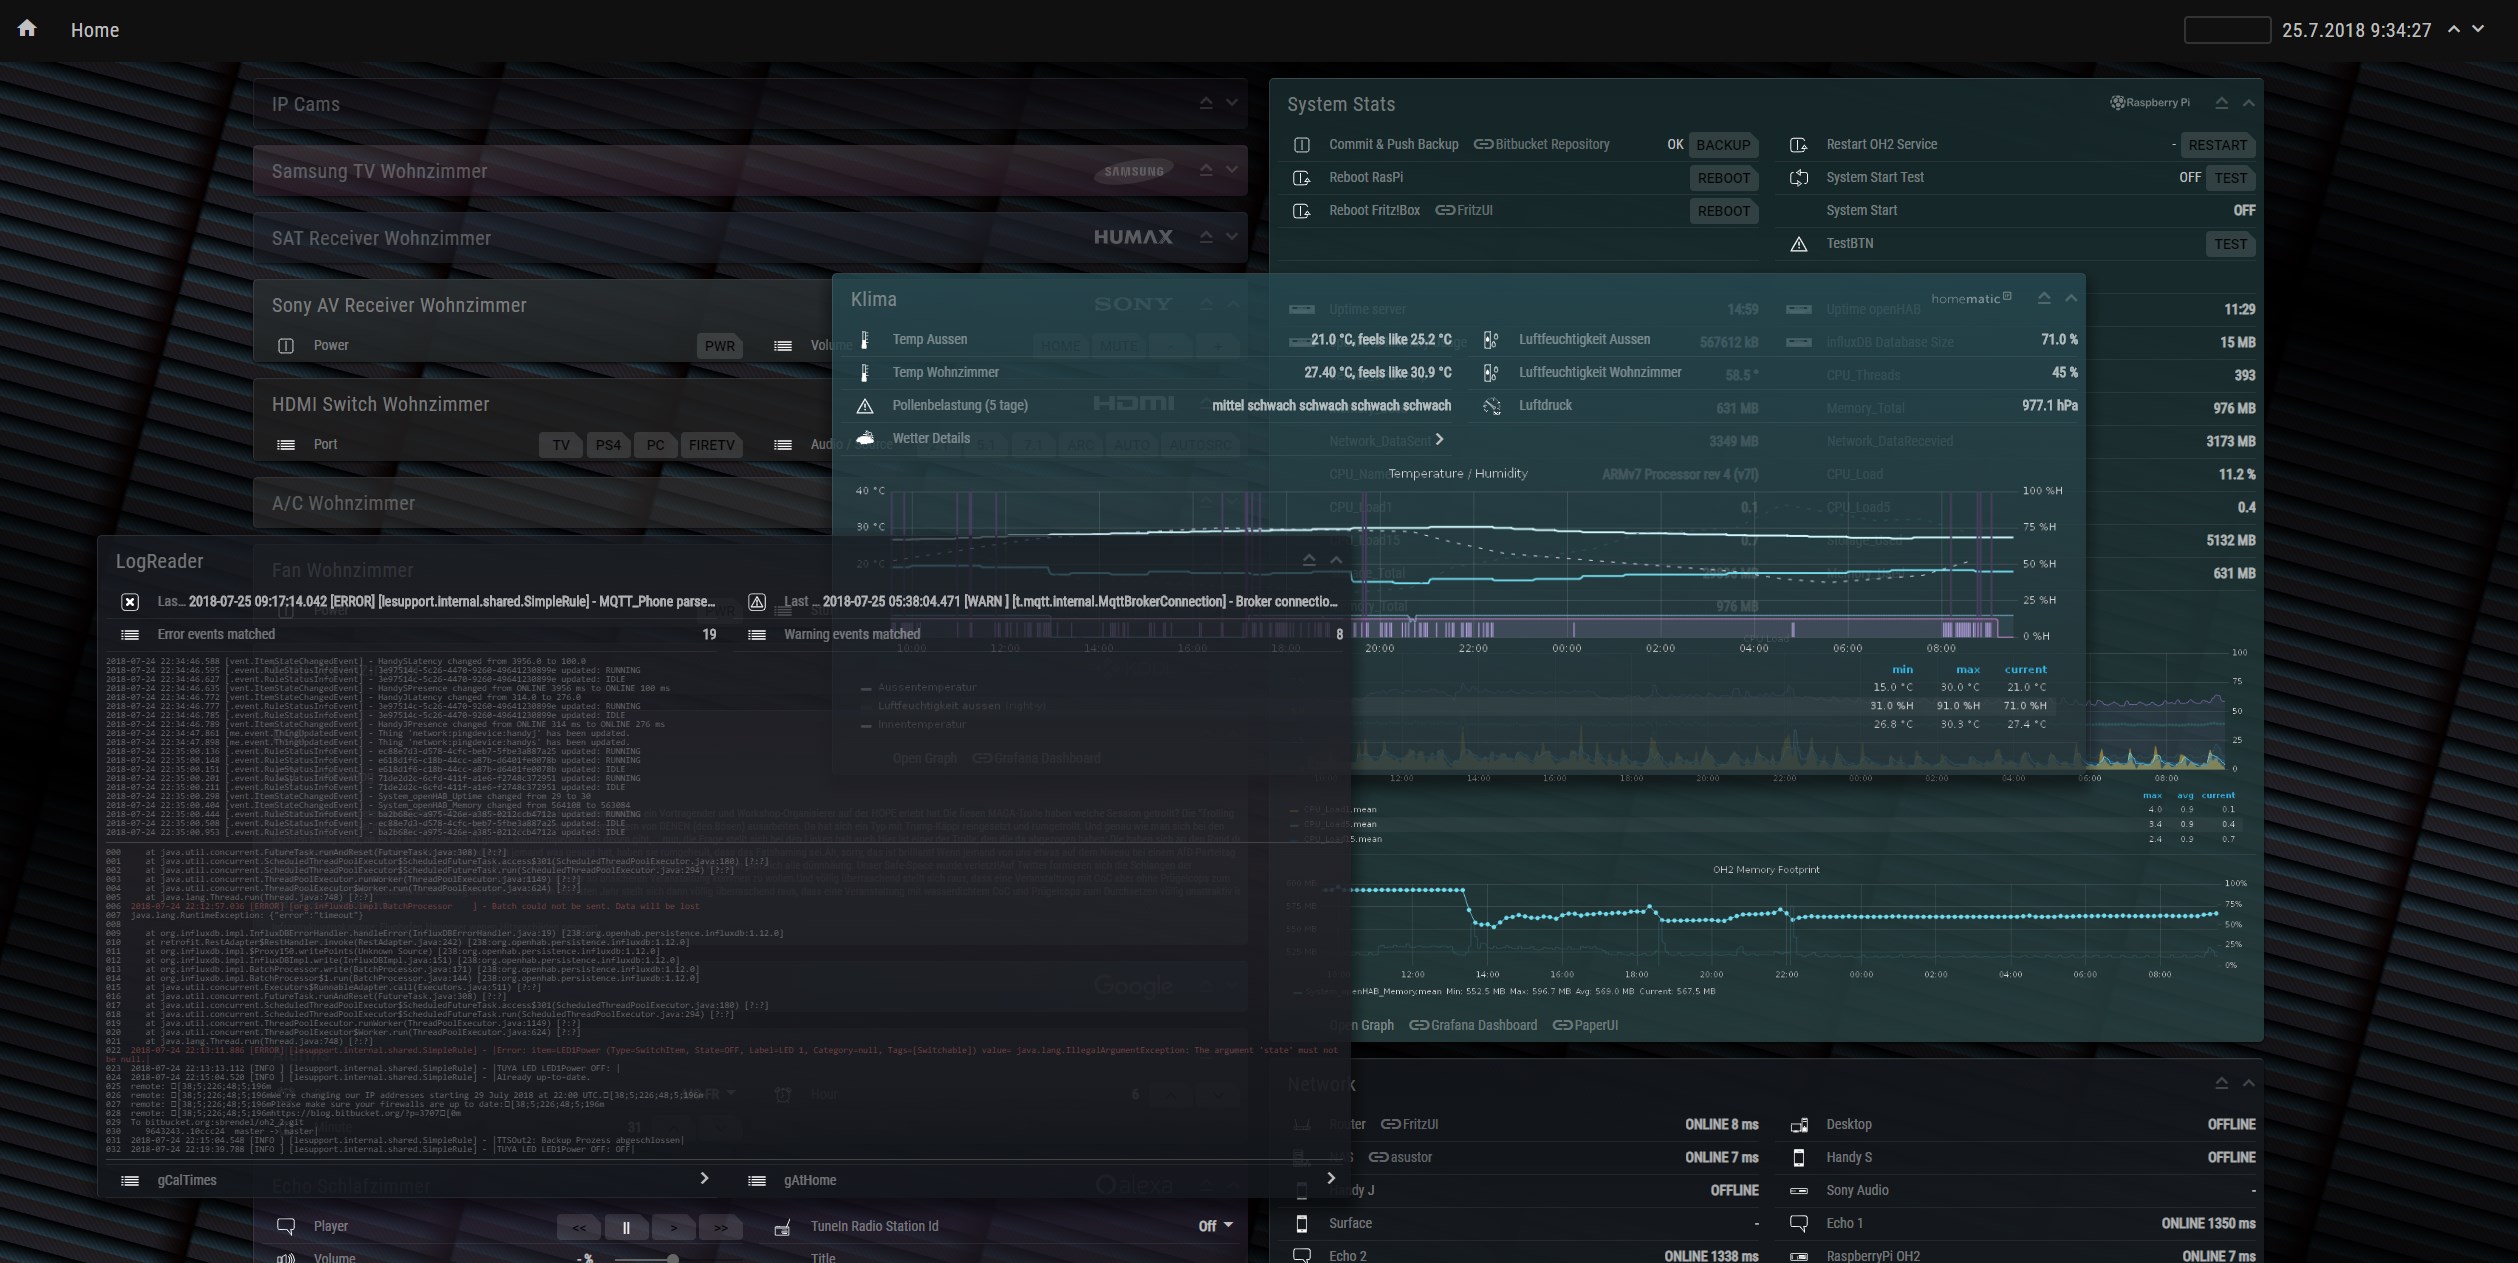The image size is (2518, 1263).
Task: Click the warning triangle icon beside TestBTN
Action: coord(1798,244)
